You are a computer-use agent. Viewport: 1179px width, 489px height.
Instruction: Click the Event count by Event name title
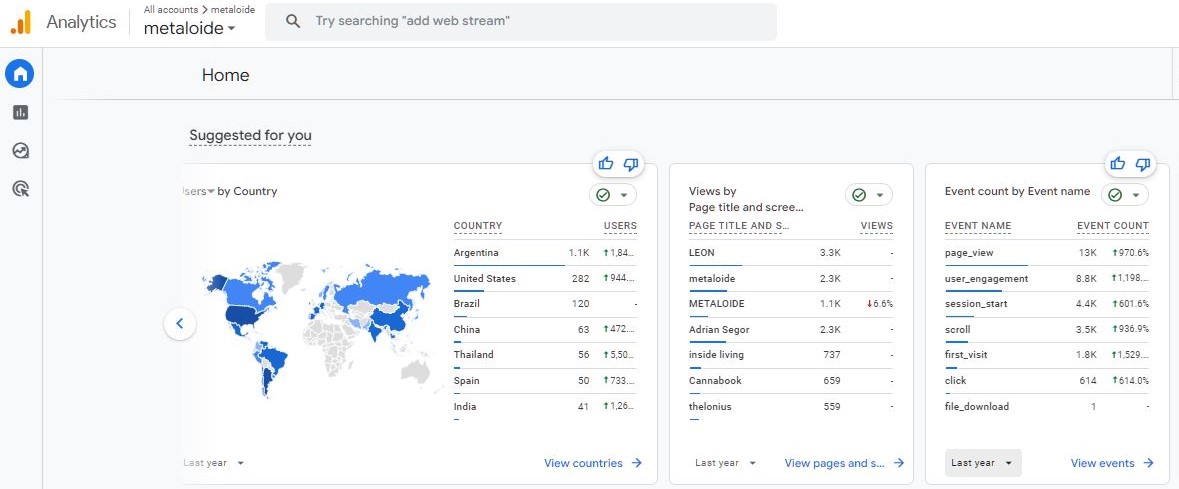pos(1017,191)
